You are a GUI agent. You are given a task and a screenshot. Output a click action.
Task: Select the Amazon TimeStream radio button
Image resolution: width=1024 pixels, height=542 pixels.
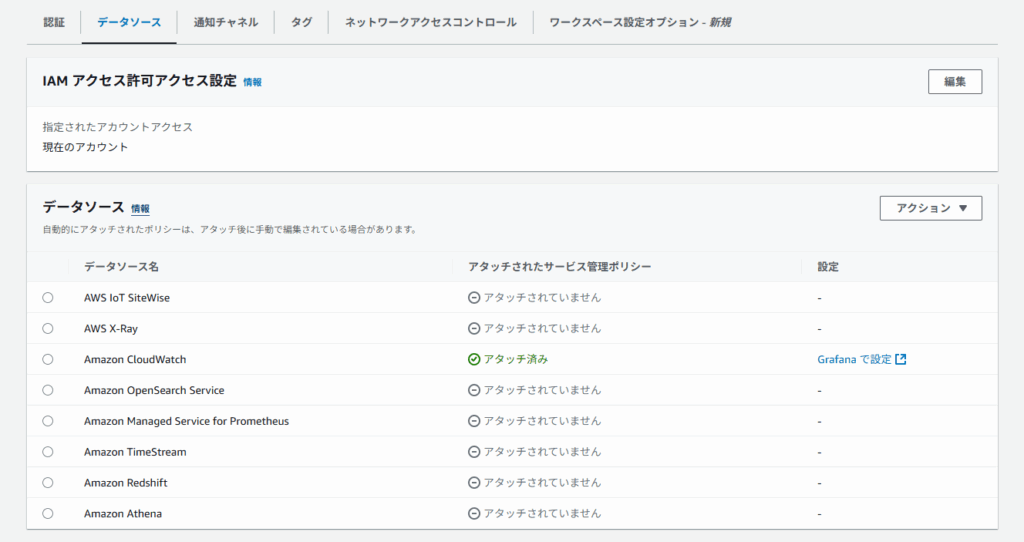(x=48, y=452)
